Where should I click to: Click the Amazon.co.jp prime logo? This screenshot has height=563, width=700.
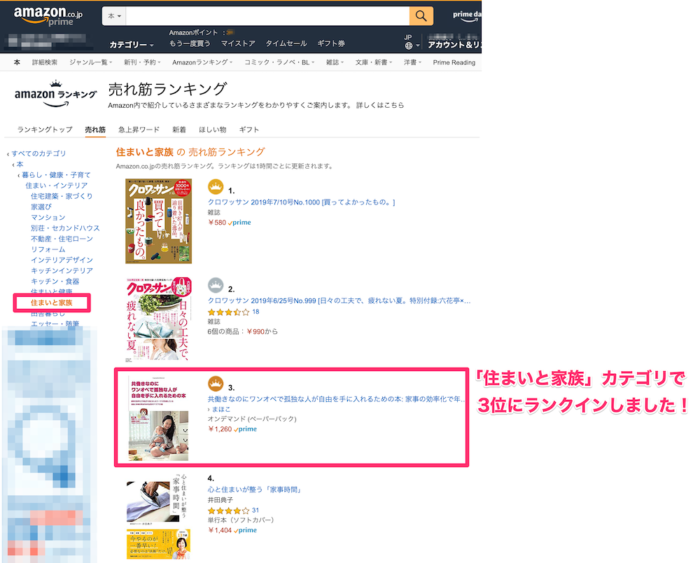pos(48,16)
